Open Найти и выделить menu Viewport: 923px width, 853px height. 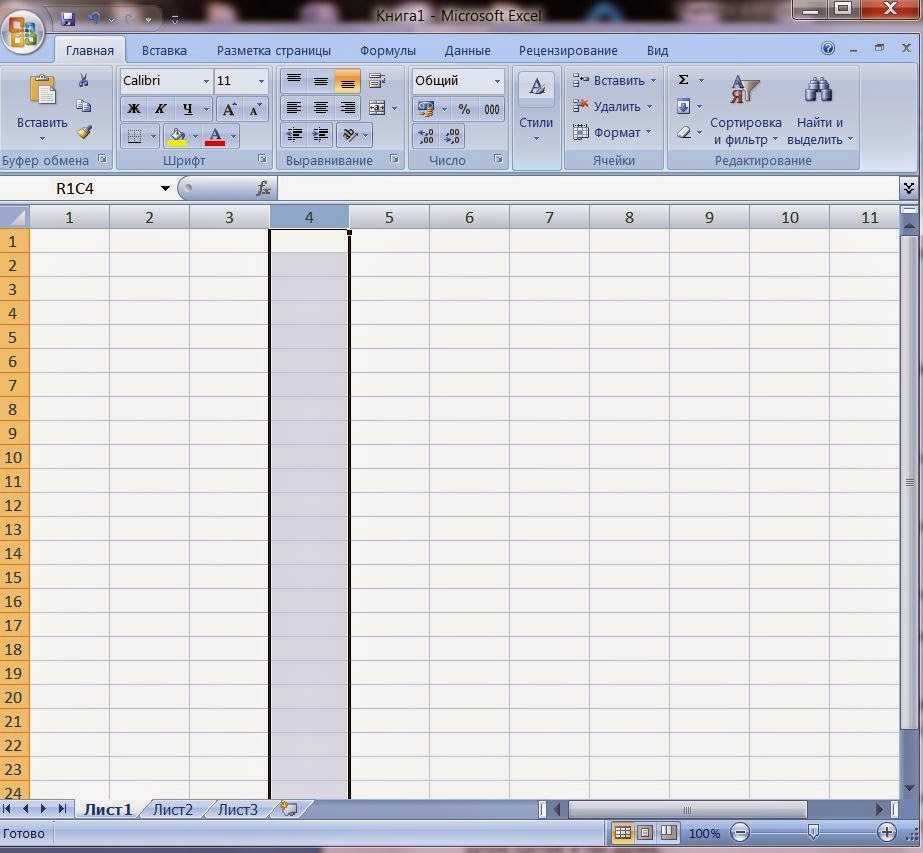click(819, 109)
